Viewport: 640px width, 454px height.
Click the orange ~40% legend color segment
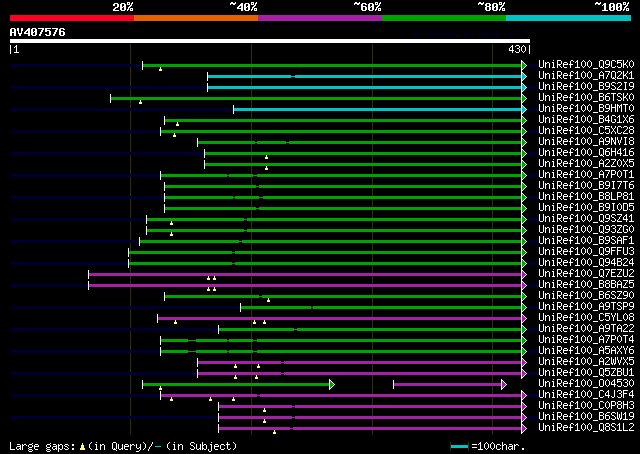(196, 18)
